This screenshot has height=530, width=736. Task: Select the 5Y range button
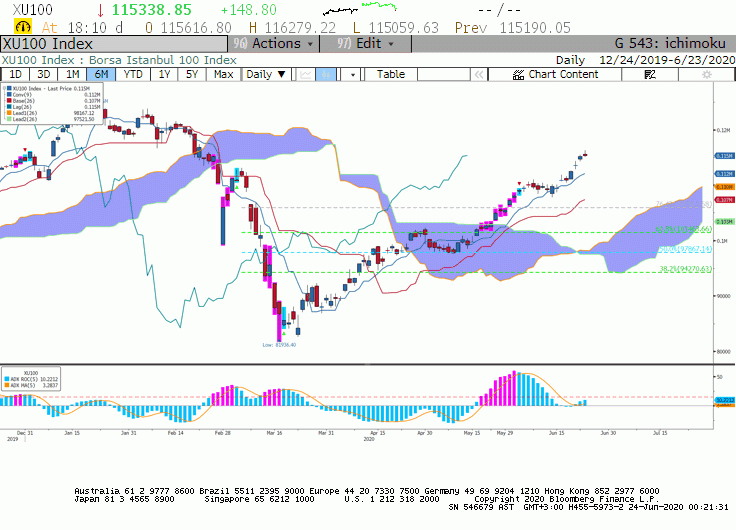coord(192,75)
